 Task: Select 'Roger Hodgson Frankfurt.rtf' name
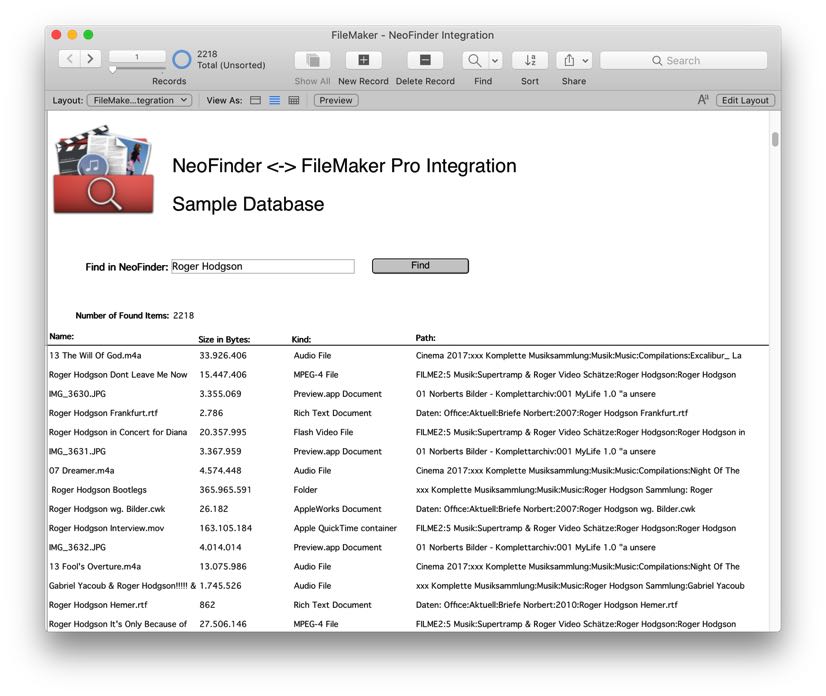(x=103, y=413)
